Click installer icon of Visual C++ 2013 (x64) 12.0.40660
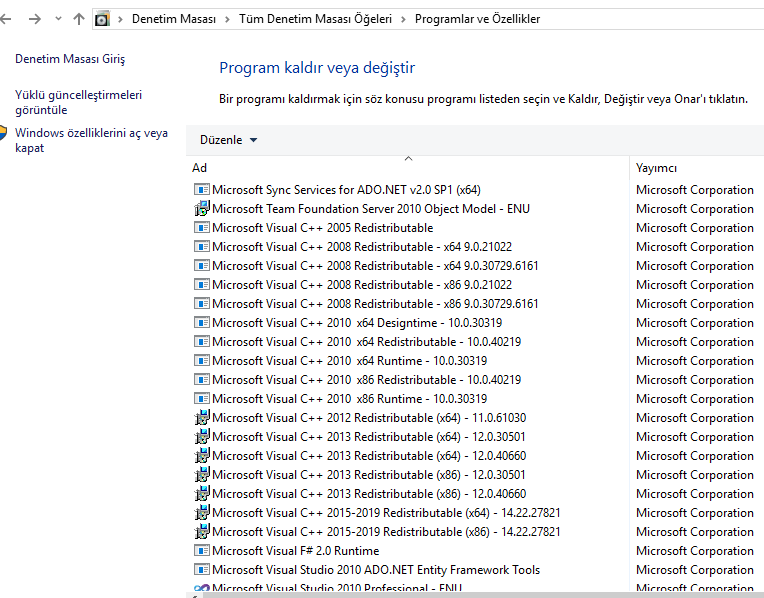 click(x=202, y=456)
